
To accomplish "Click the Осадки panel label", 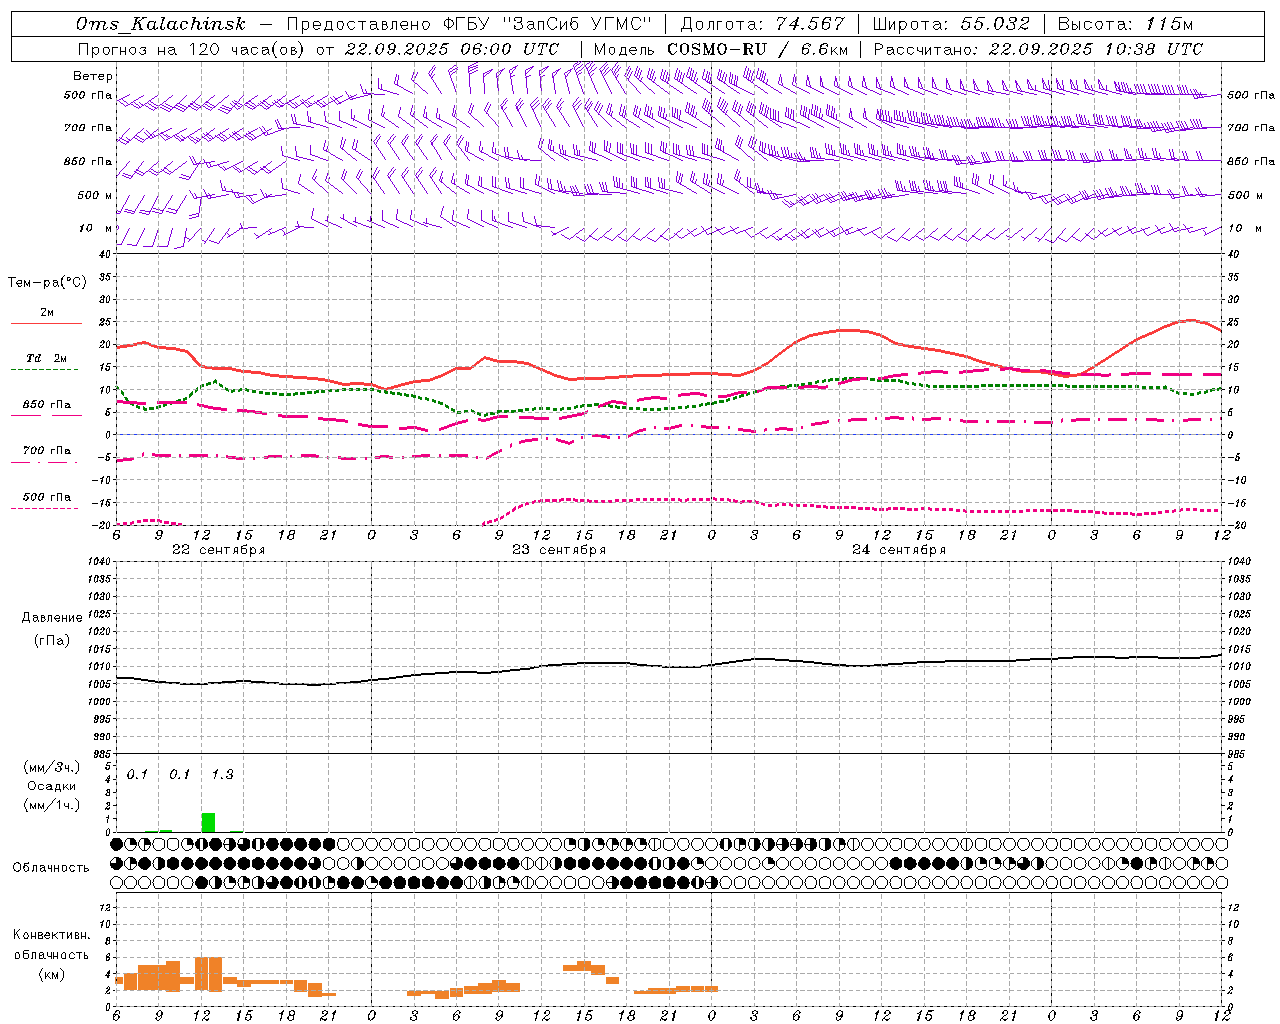I will (x=51, y=786).
